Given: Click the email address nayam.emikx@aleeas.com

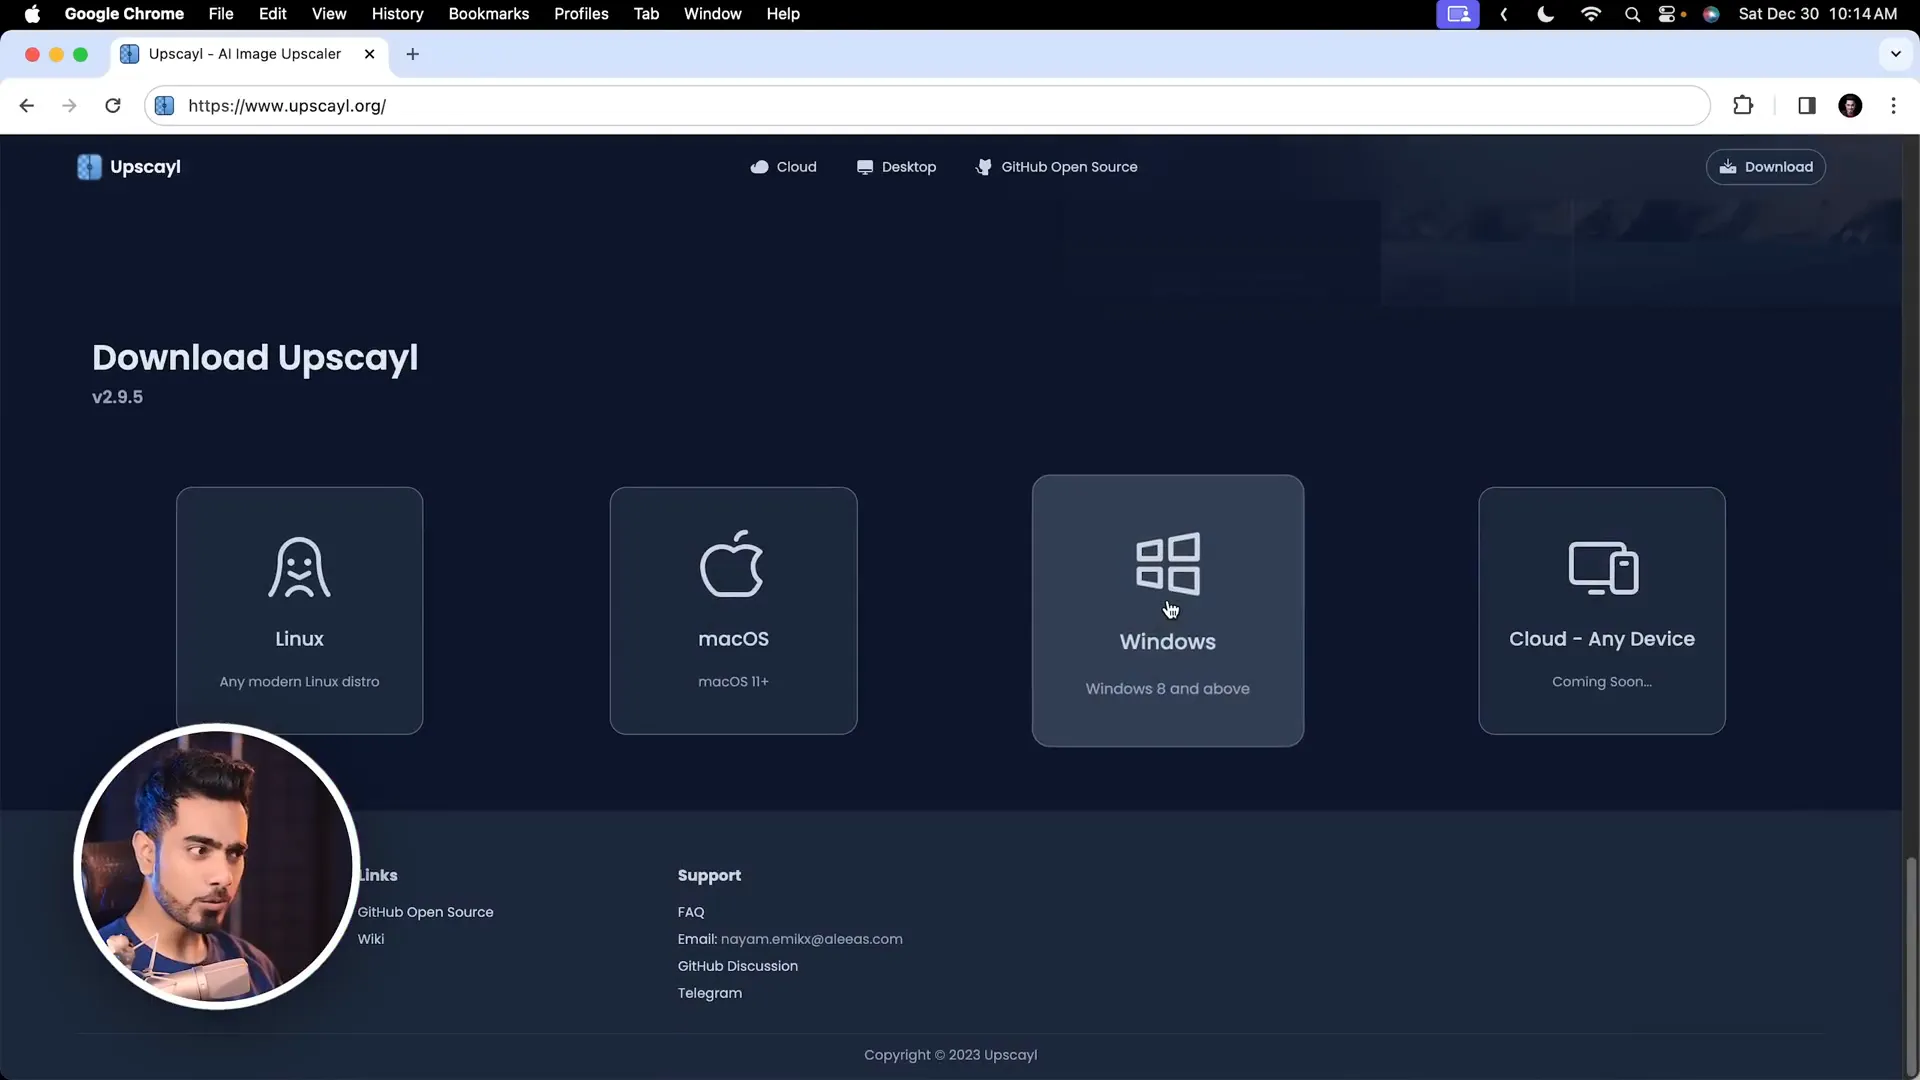Looking at the screenshot, I should click(x=811, y=938).
